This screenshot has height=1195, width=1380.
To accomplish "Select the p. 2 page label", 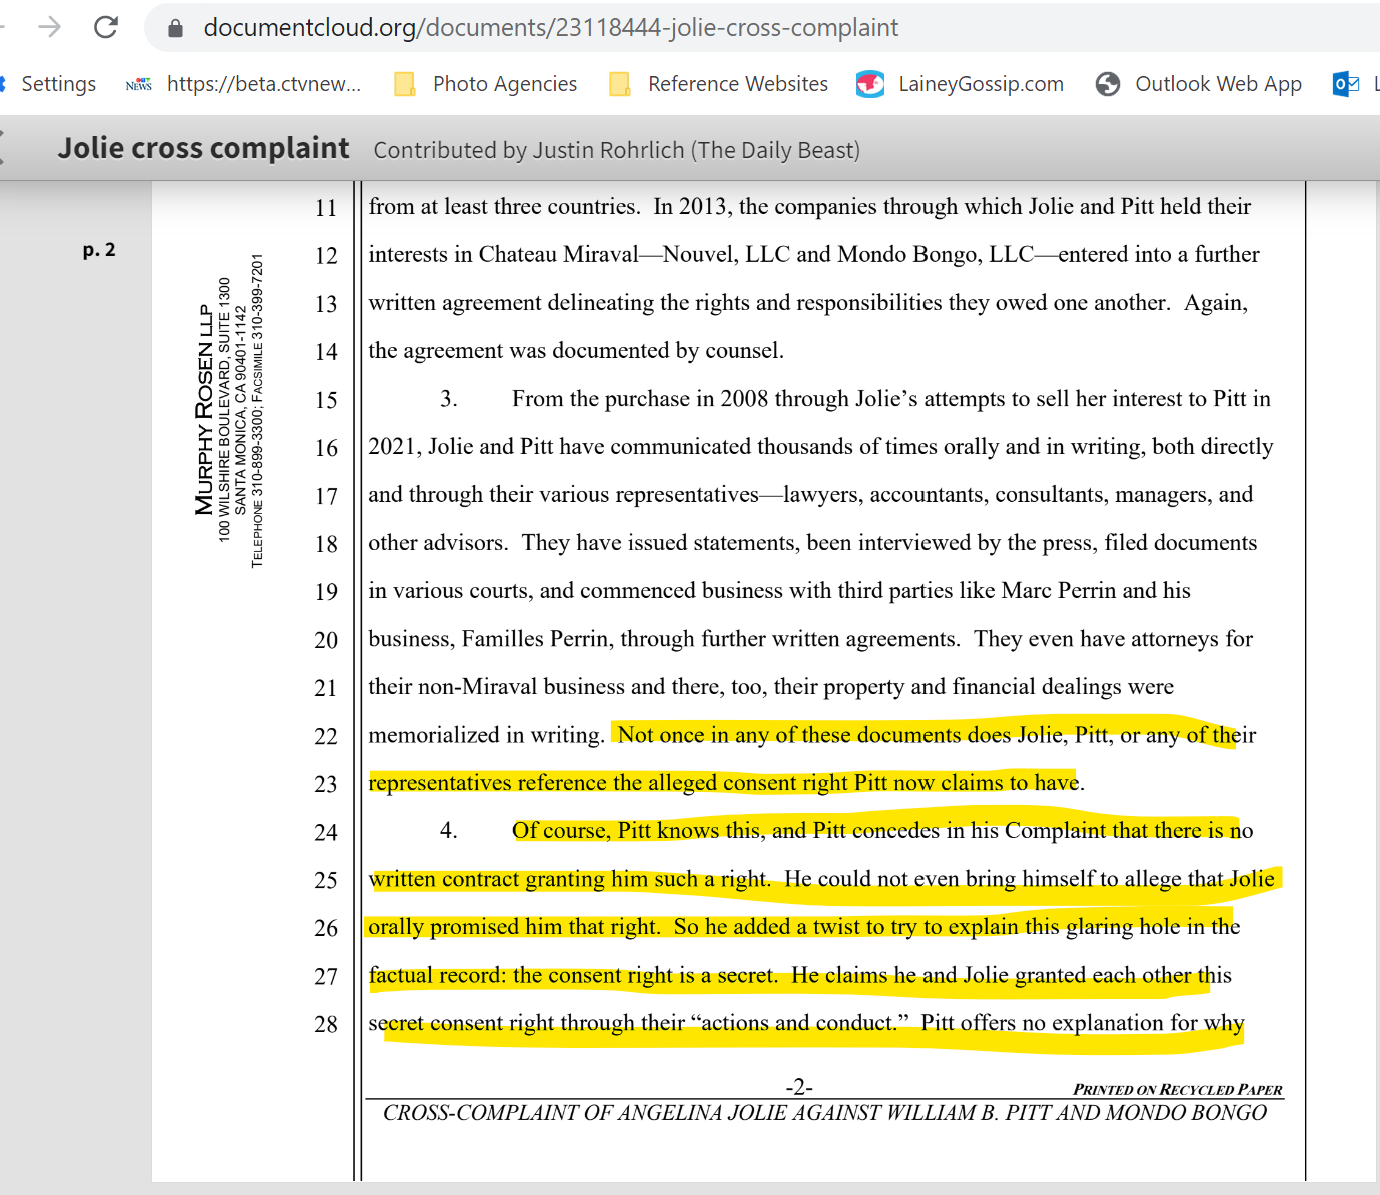I will coord(99,250).
